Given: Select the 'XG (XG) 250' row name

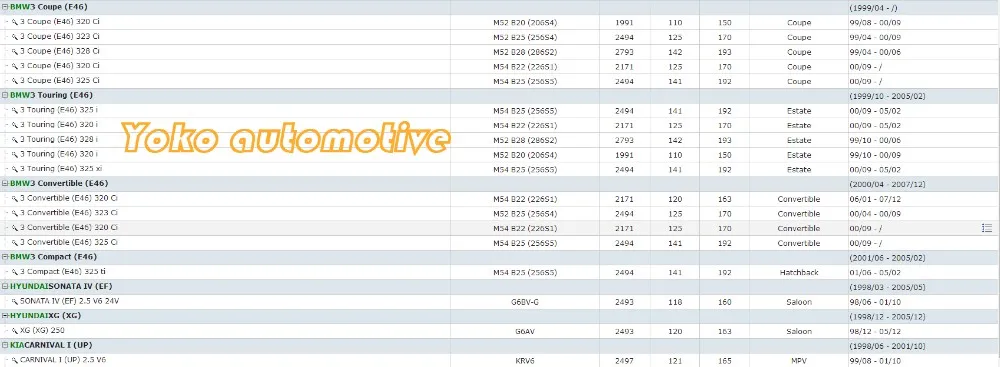Looking at the screenshot, I should point(42,331).
